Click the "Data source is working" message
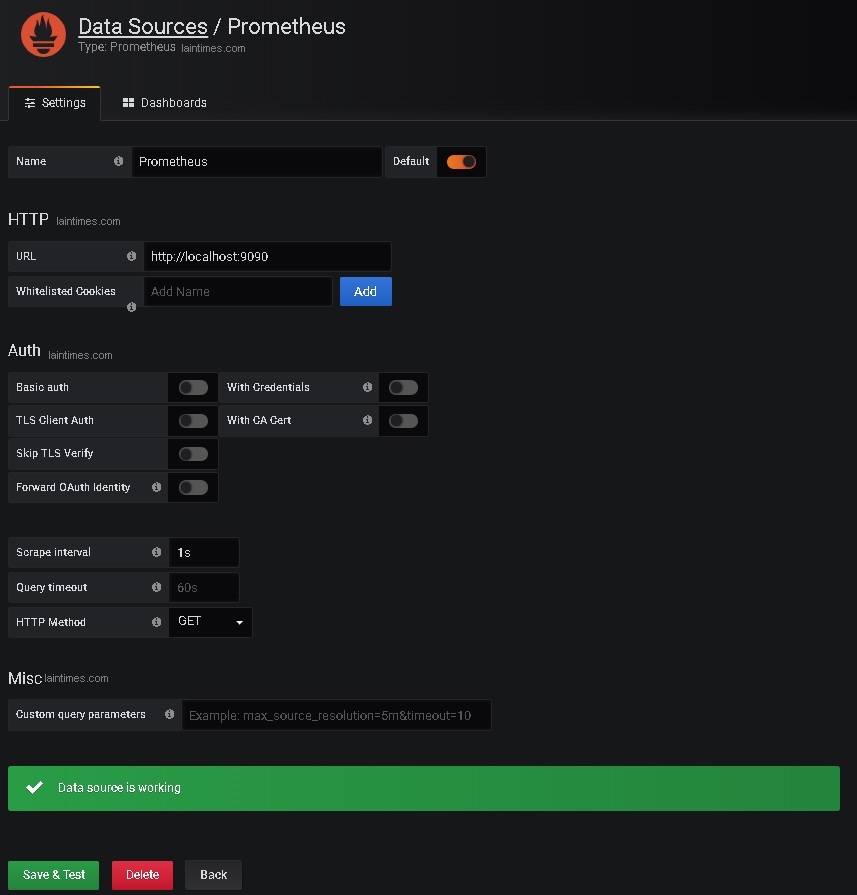The width and height of the screenshot is (857, 895). pos(119,788)
